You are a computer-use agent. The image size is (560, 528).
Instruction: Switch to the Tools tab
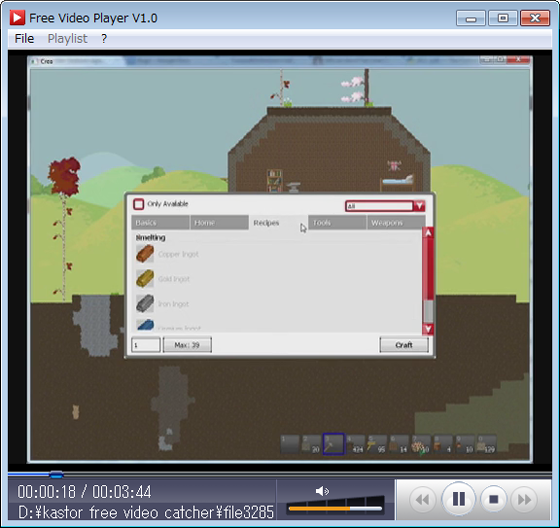337,223
